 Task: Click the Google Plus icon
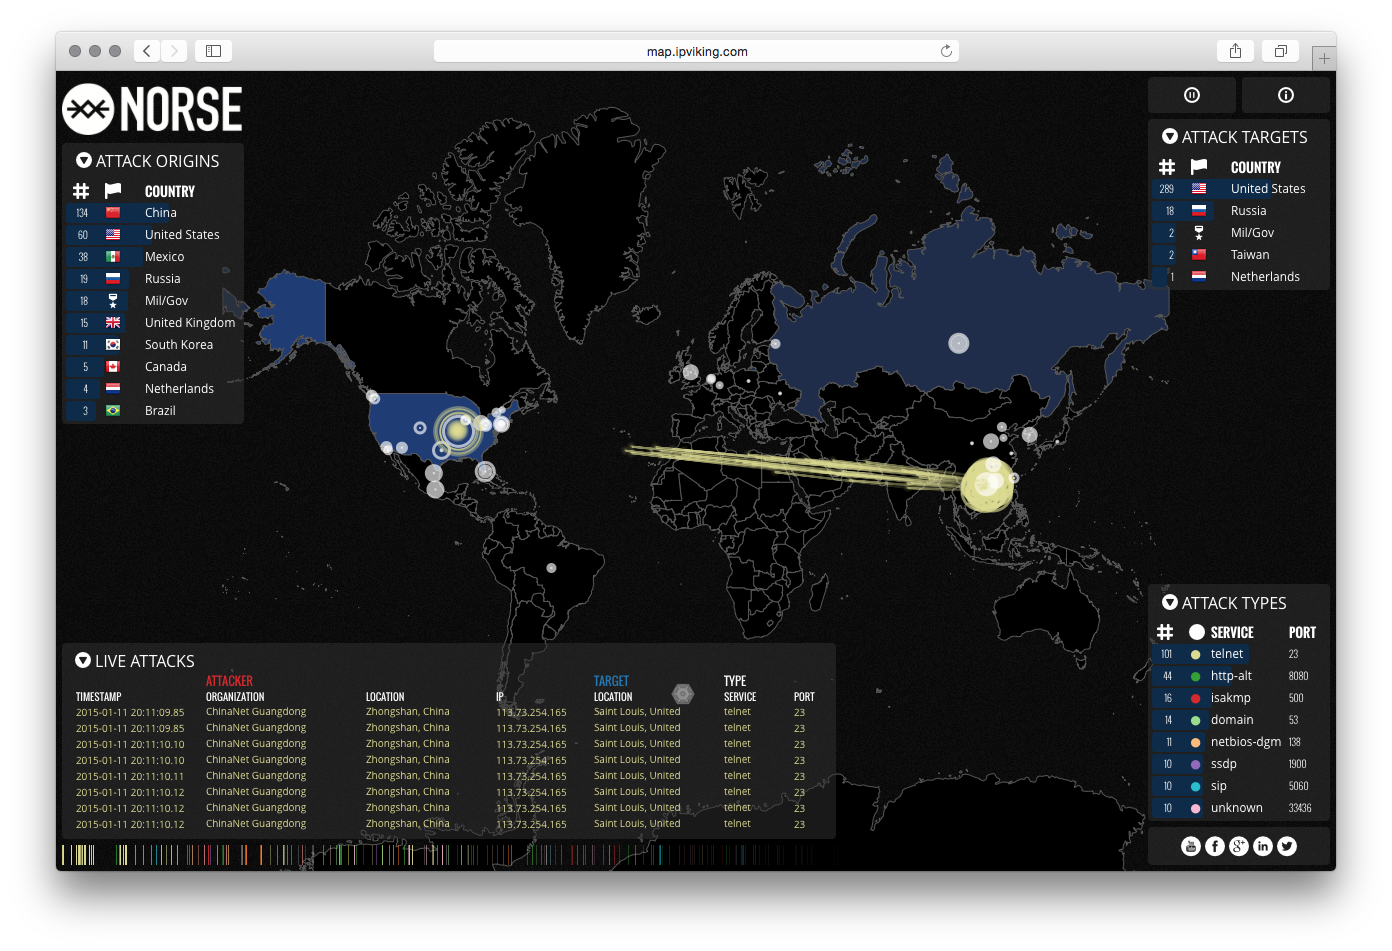click(1239, 847)
